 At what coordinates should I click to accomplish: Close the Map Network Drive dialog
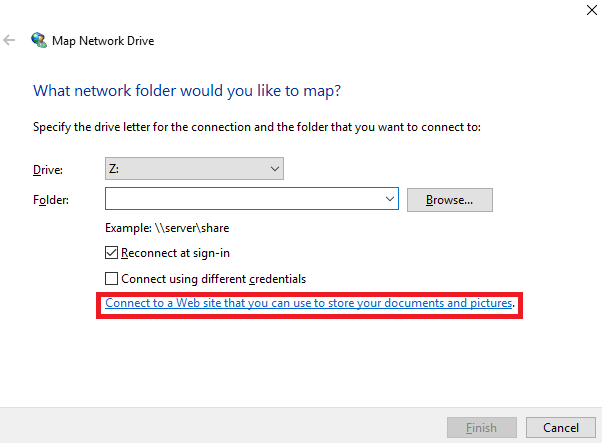pos(592,10)
